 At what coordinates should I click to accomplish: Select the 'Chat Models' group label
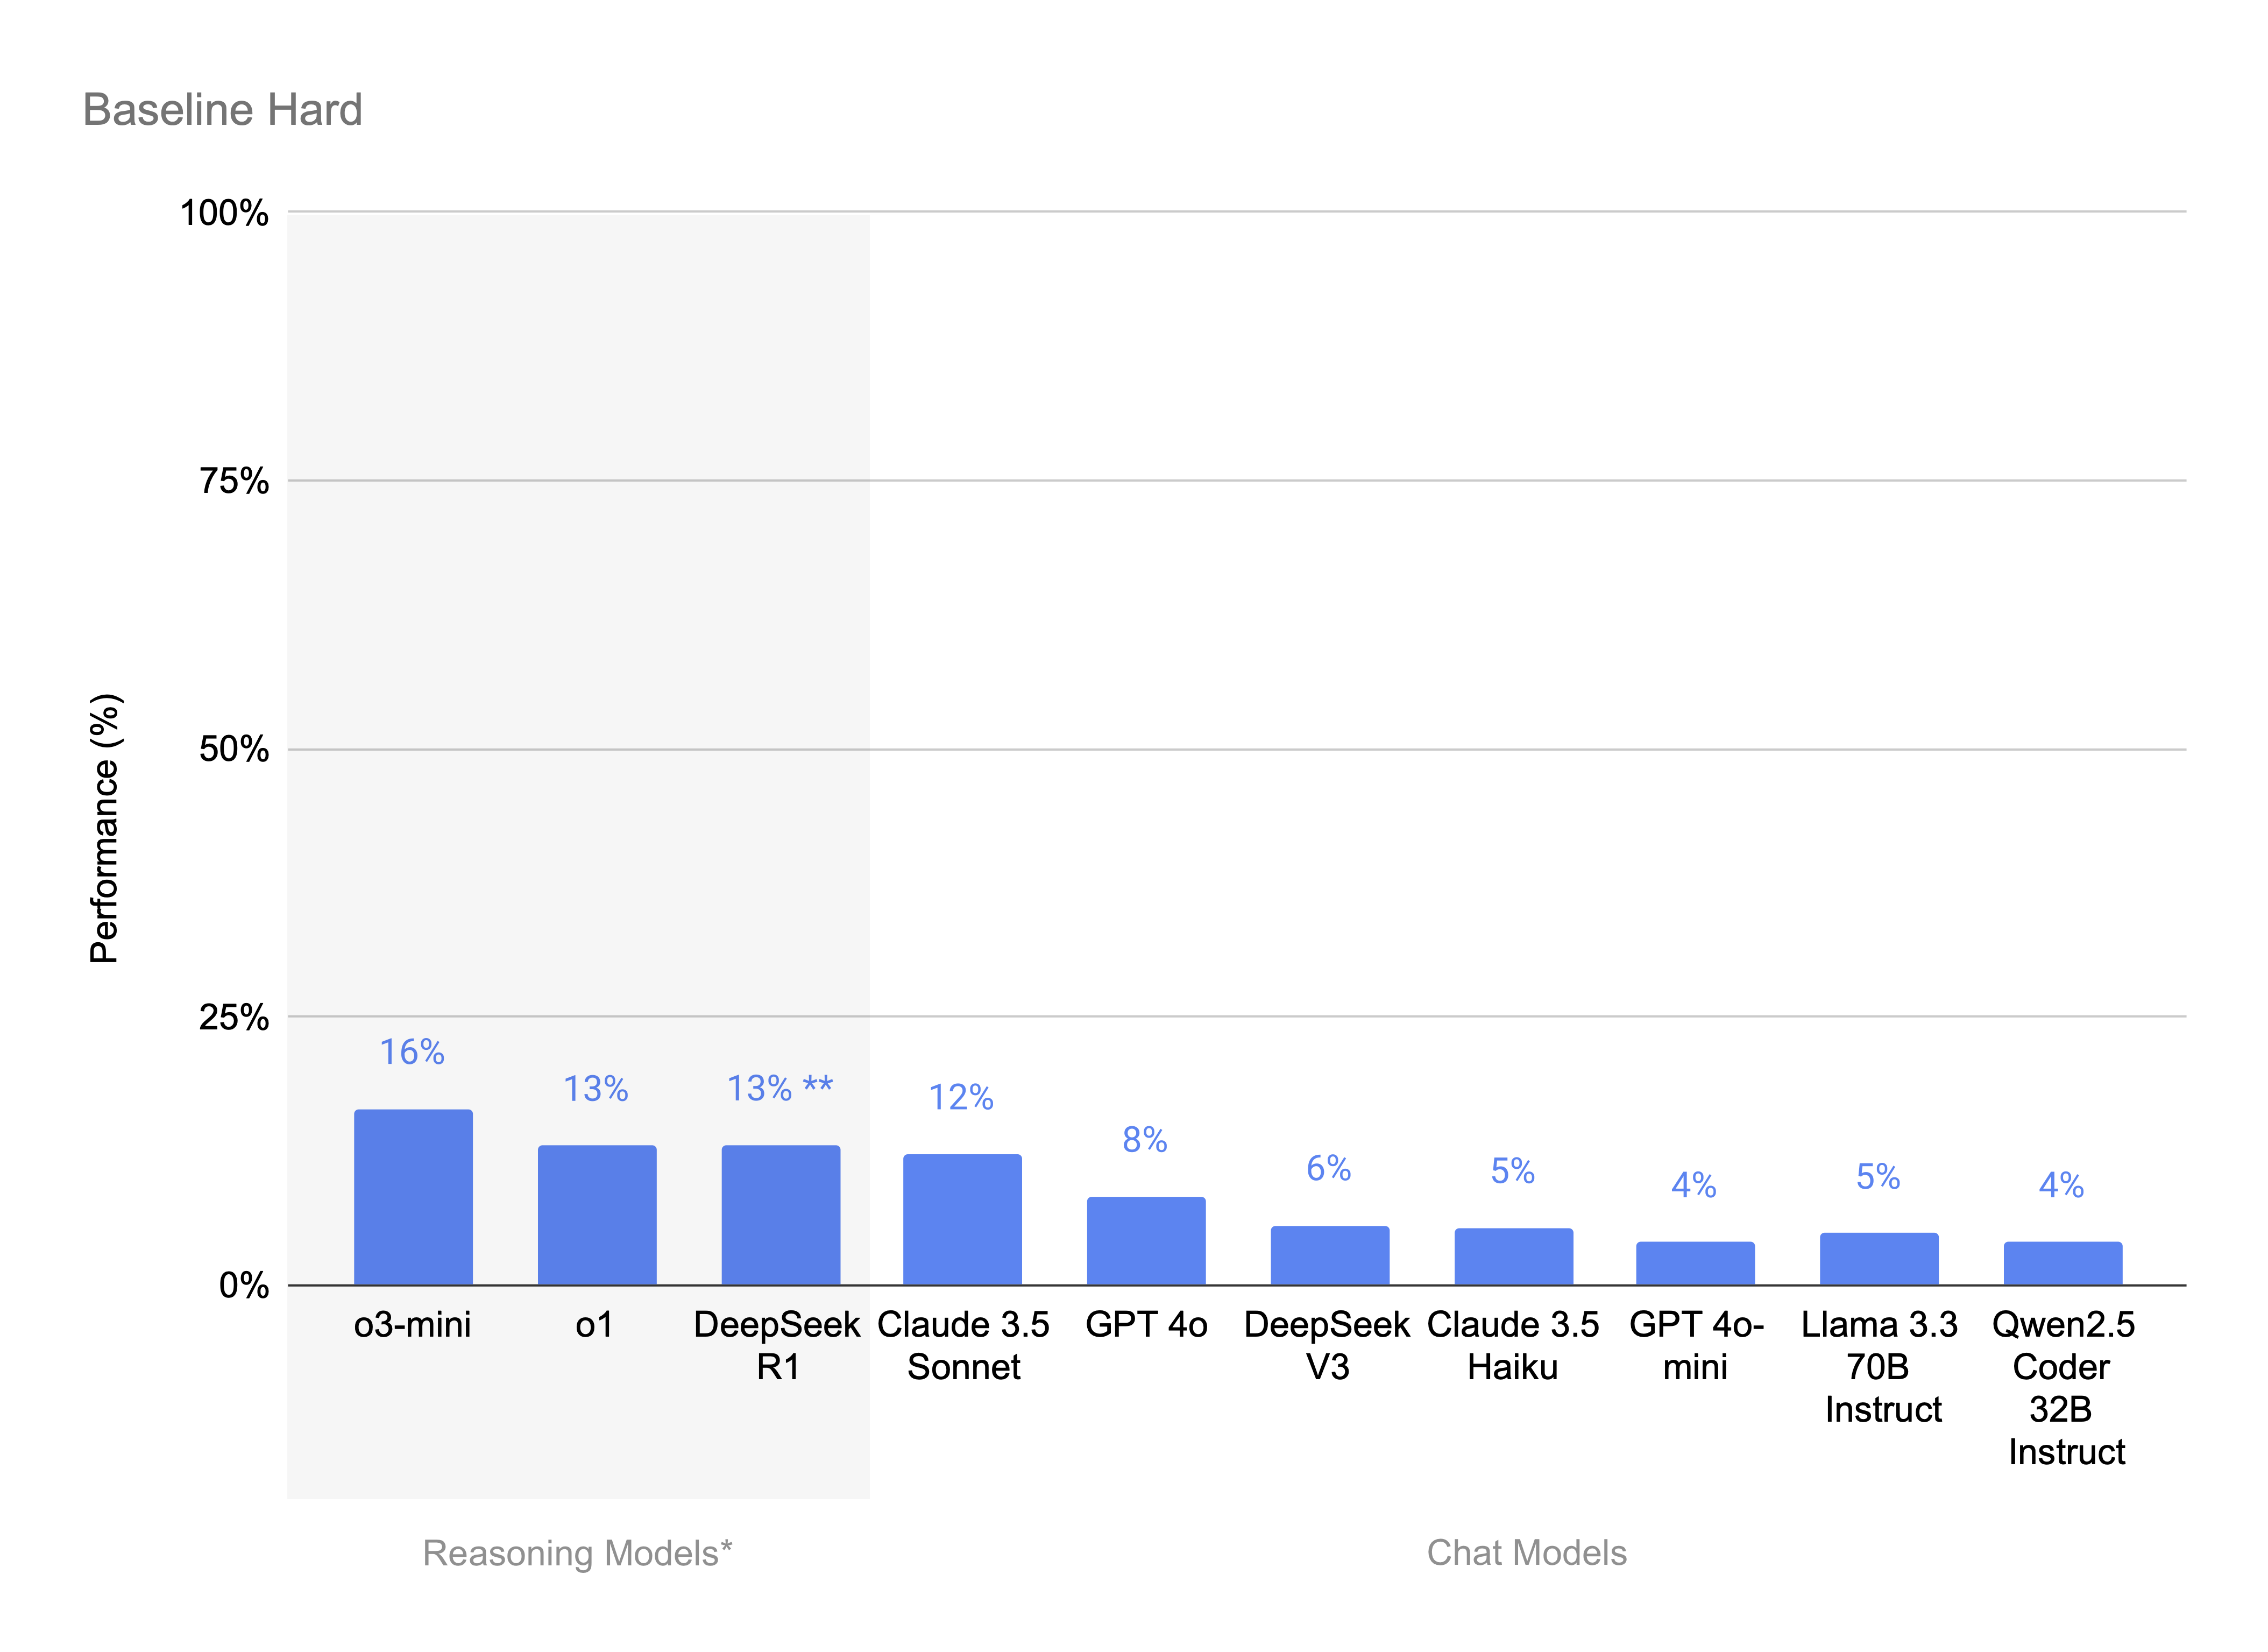(x=1526, y=1553)
